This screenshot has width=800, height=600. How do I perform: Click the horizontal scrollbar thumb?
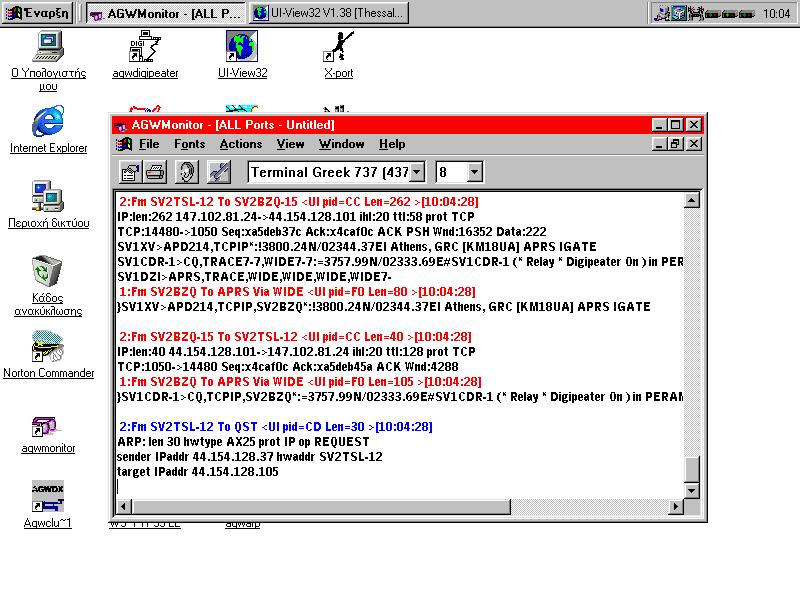click(321, 507)
